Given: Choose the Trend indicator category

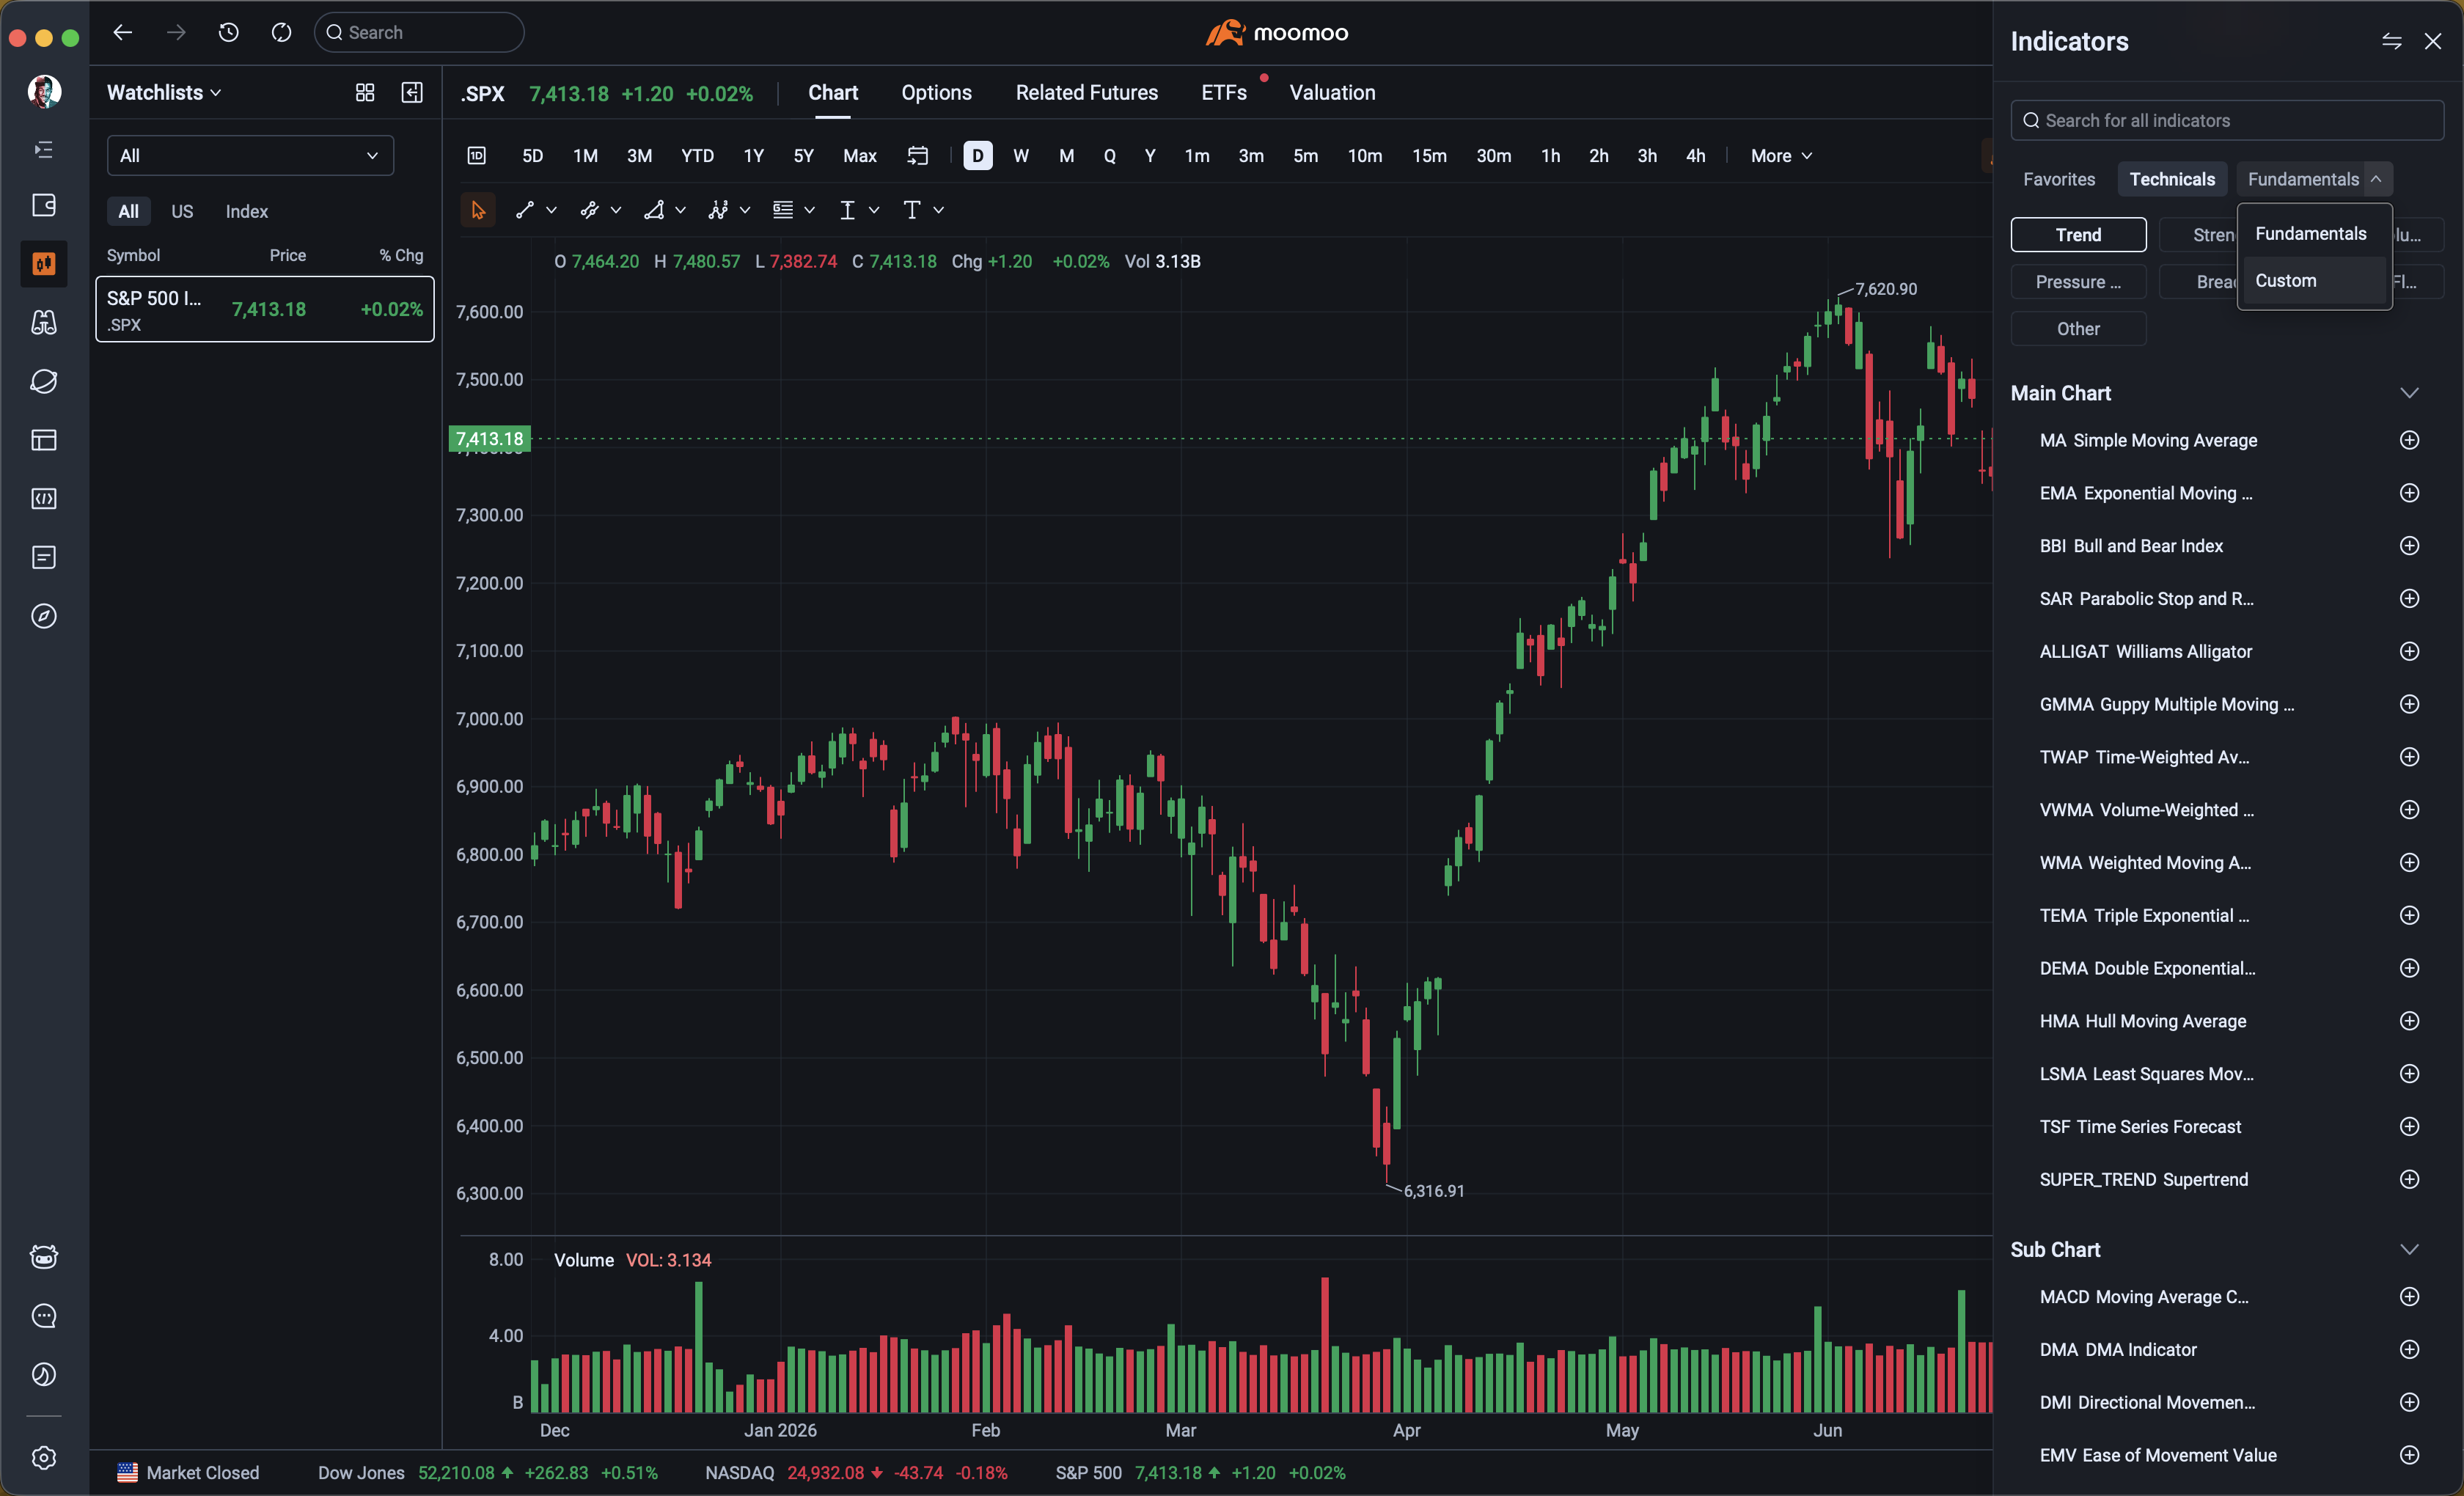Looking at the screenshot, I should [2079, 235].
